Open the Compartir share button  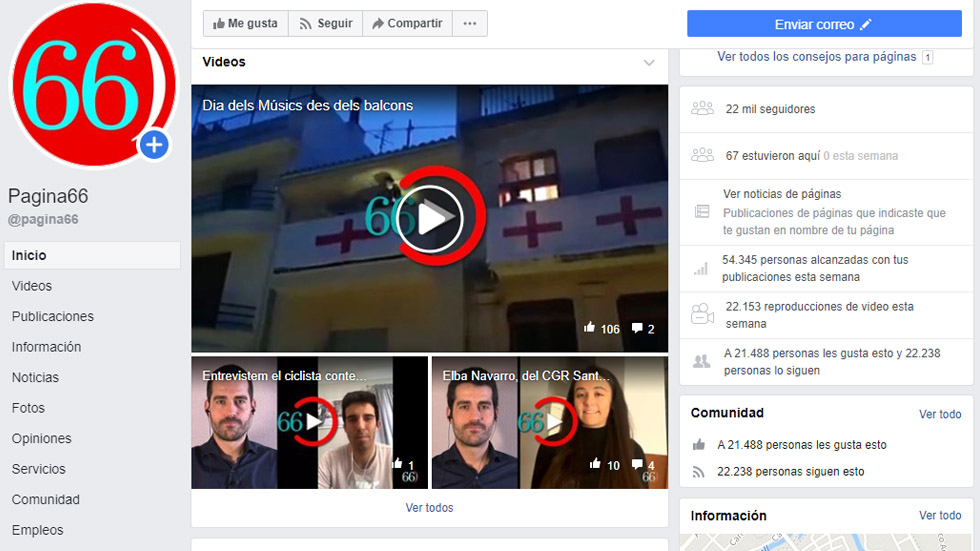point(407,24)
